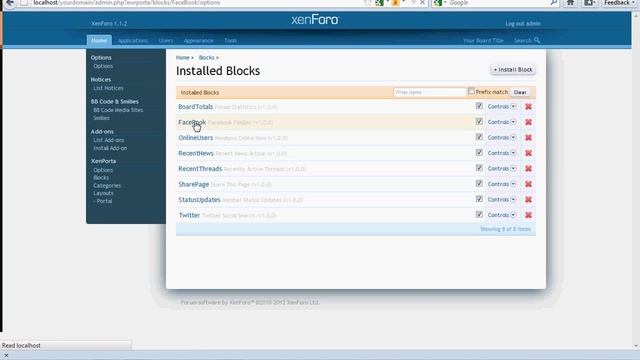Open List Add-ons in sidebar

109,140
